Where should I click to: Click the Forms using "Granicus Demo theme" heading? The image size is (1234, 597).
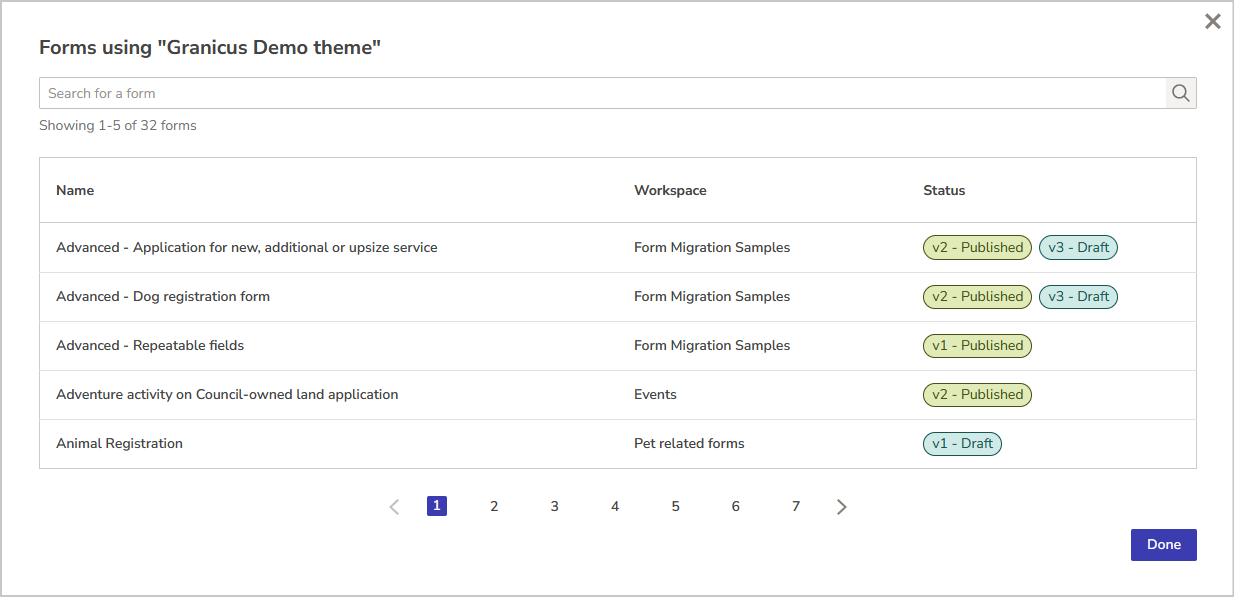210,47
